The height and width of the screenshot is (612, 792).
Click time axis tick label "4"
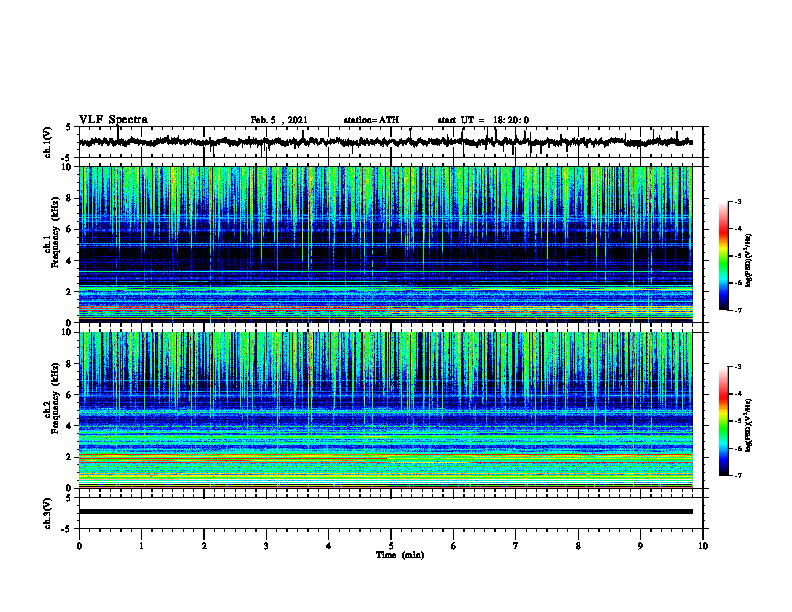329,546
